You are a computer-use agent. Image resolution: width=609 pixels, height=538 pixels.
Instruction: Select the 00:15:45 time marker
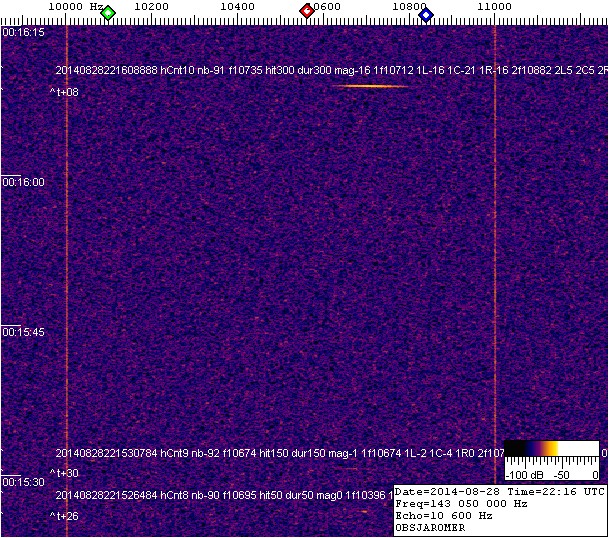coord(24,332)
